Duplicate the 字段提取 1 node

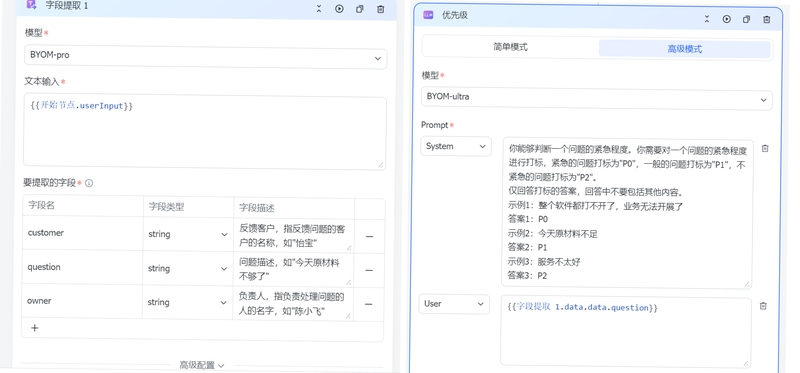click(360, 9)
